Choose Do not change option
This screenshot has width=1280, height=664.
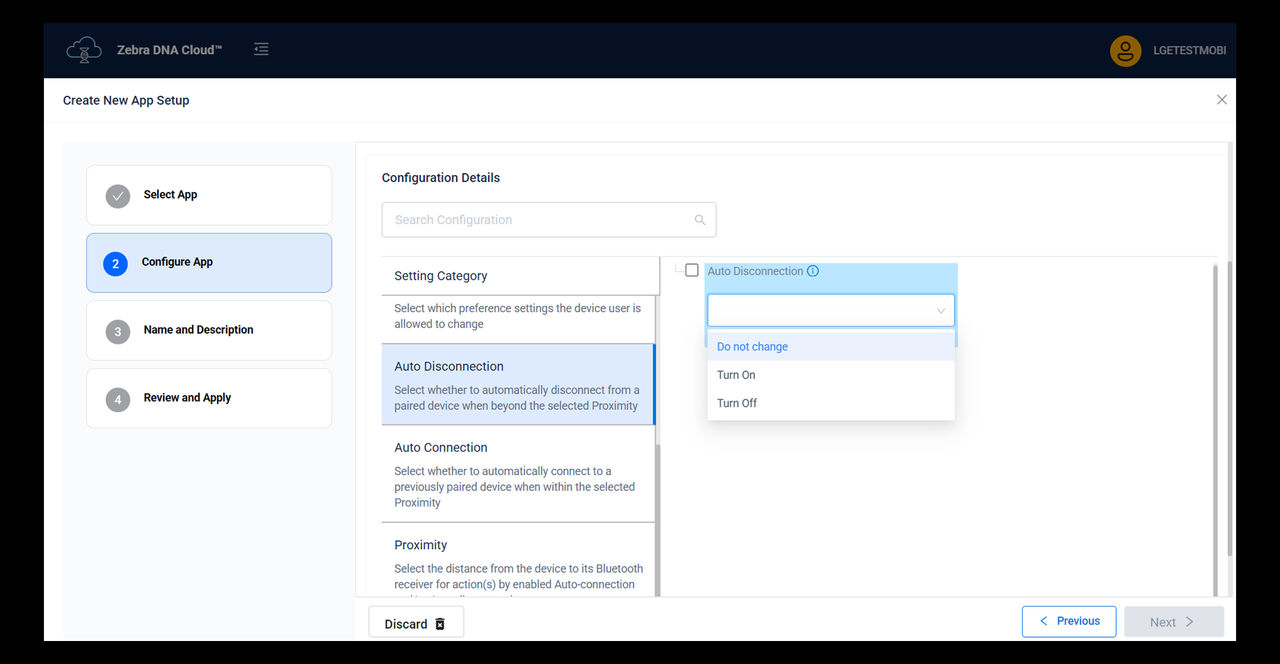(x=751, y=346)
